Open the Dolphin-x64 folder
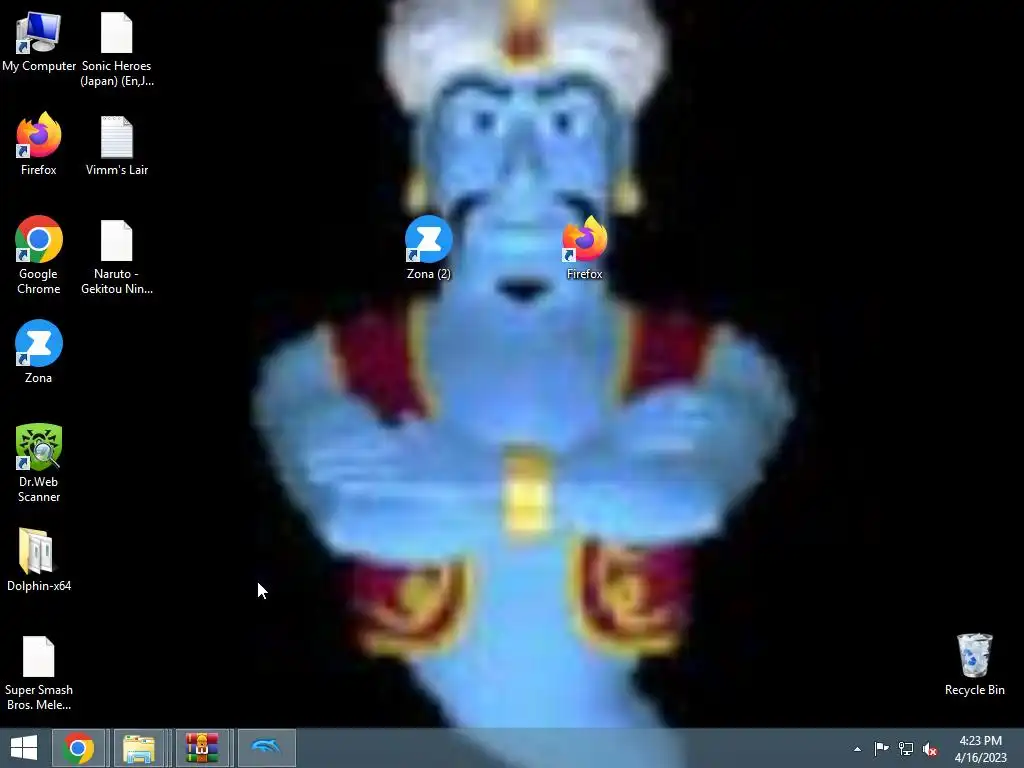The width and height of the screenshot is (1024, 768). click(x=39, y=560)
